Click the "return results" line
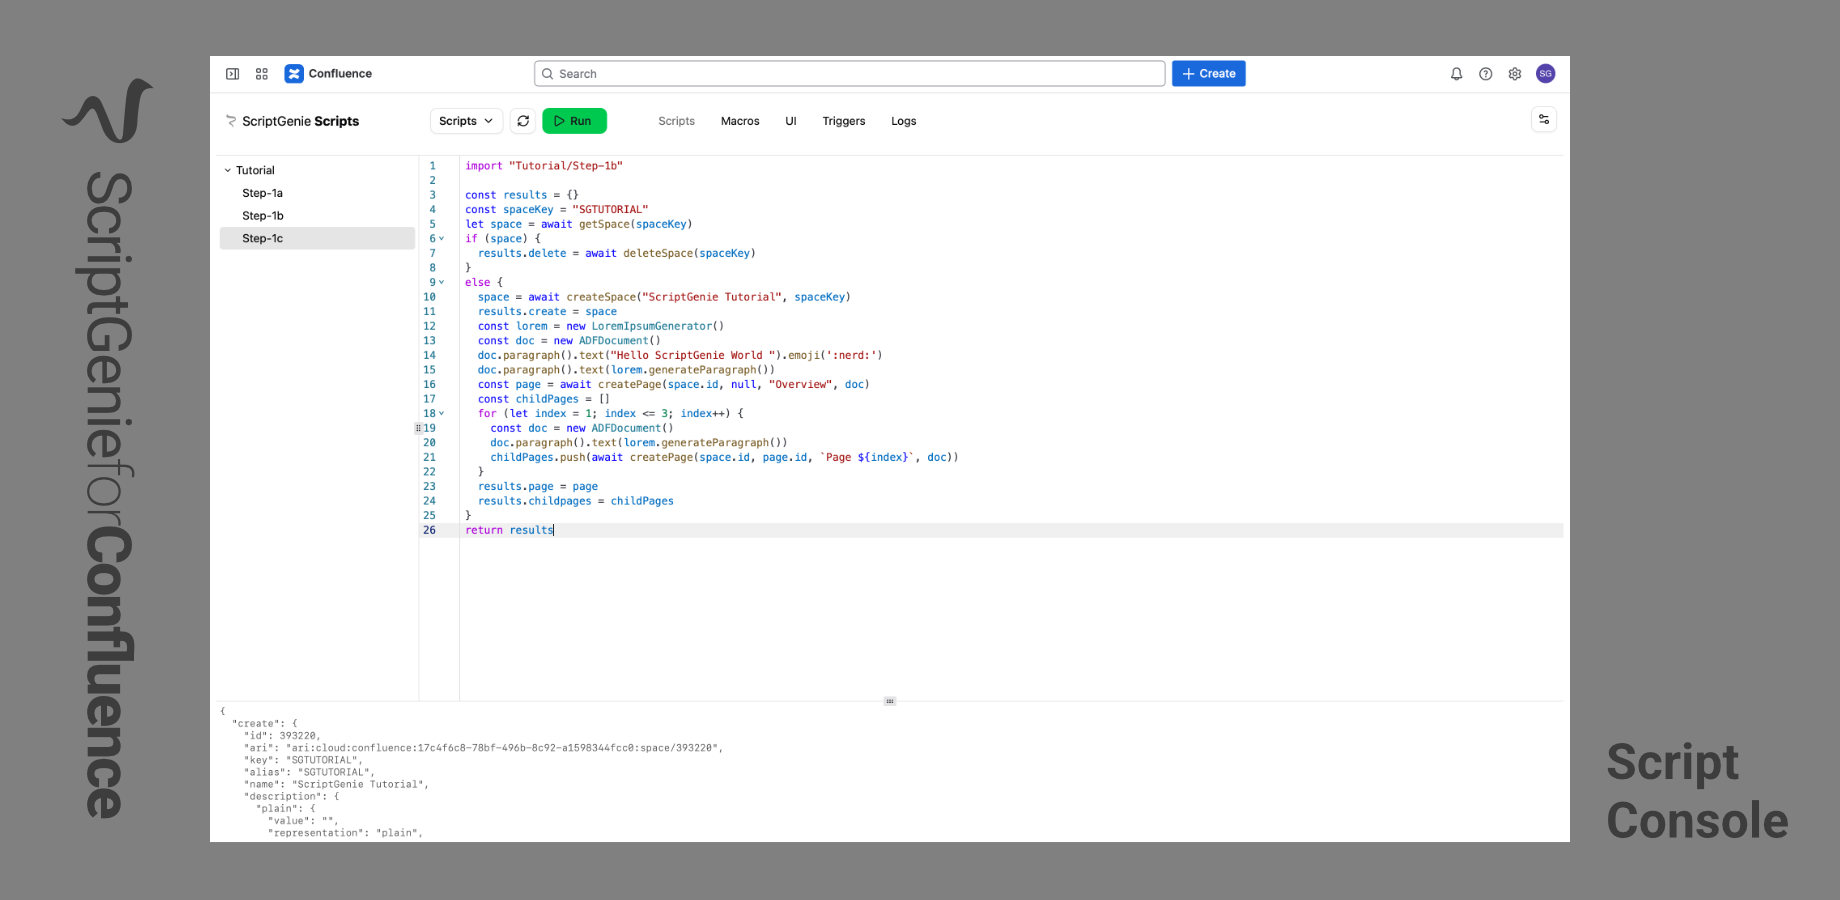This screenshot has width=1840, height=900. coord(509,531)
